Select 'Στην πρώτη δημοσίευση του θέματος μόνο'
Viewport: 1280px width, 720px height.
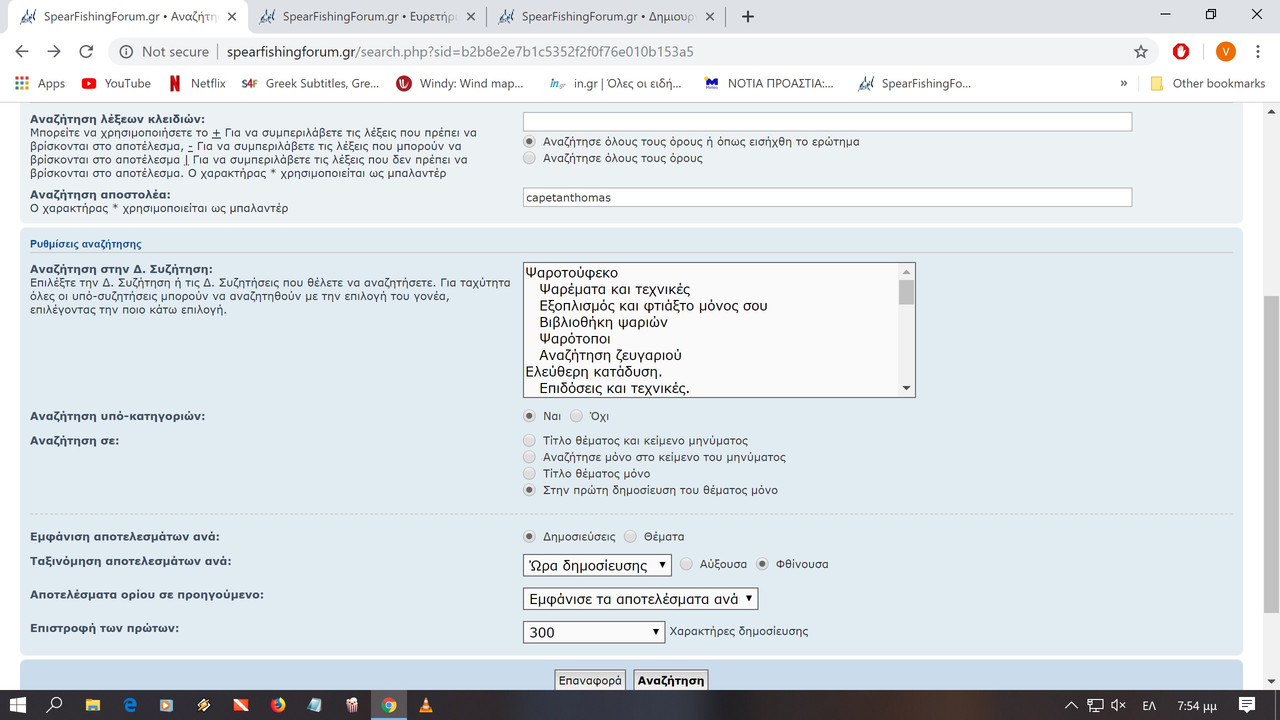(x=529, y=490)
